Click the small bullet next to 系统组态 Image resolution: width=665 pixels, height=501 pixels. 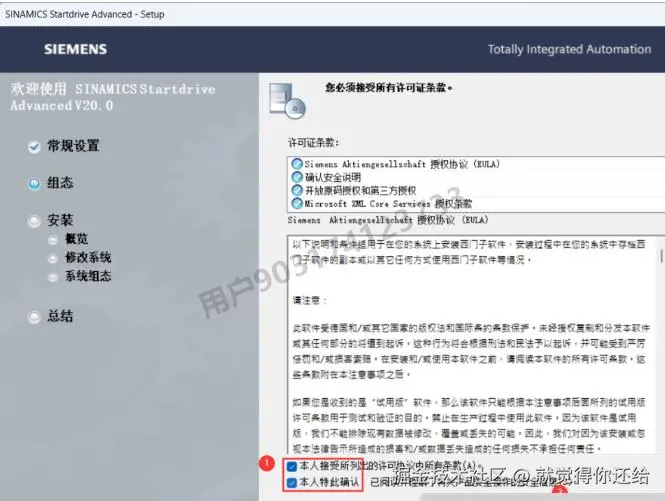[x=53, y=277]
